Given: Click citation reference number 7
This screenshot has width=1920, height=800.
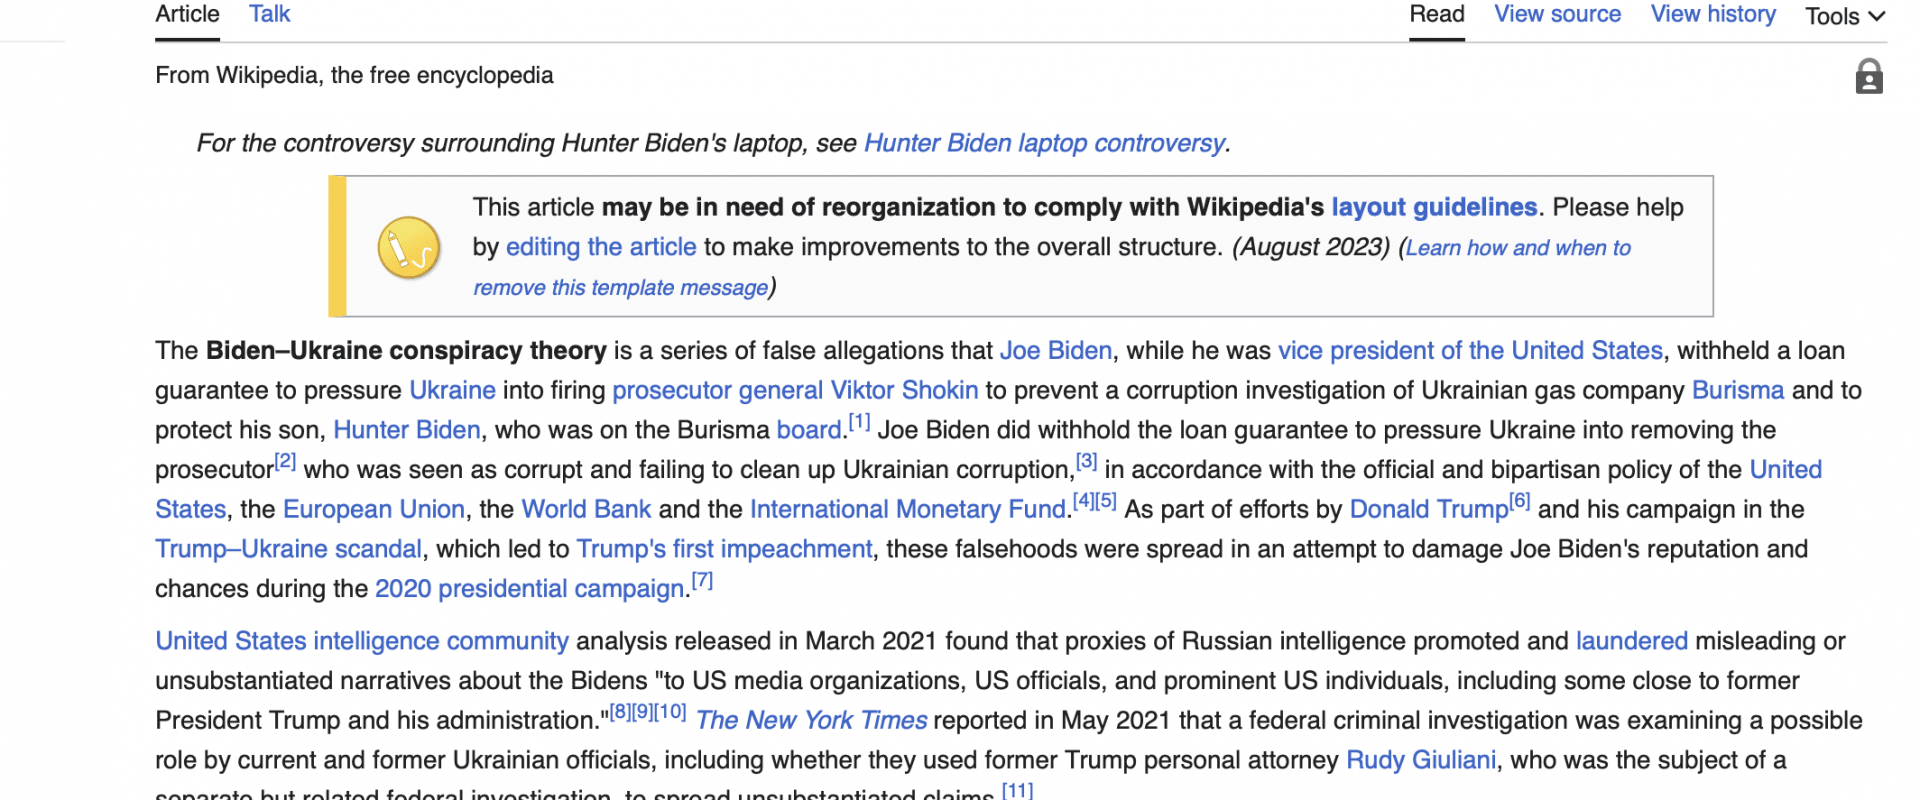Looking at the screenshot, I should point(702,581).
